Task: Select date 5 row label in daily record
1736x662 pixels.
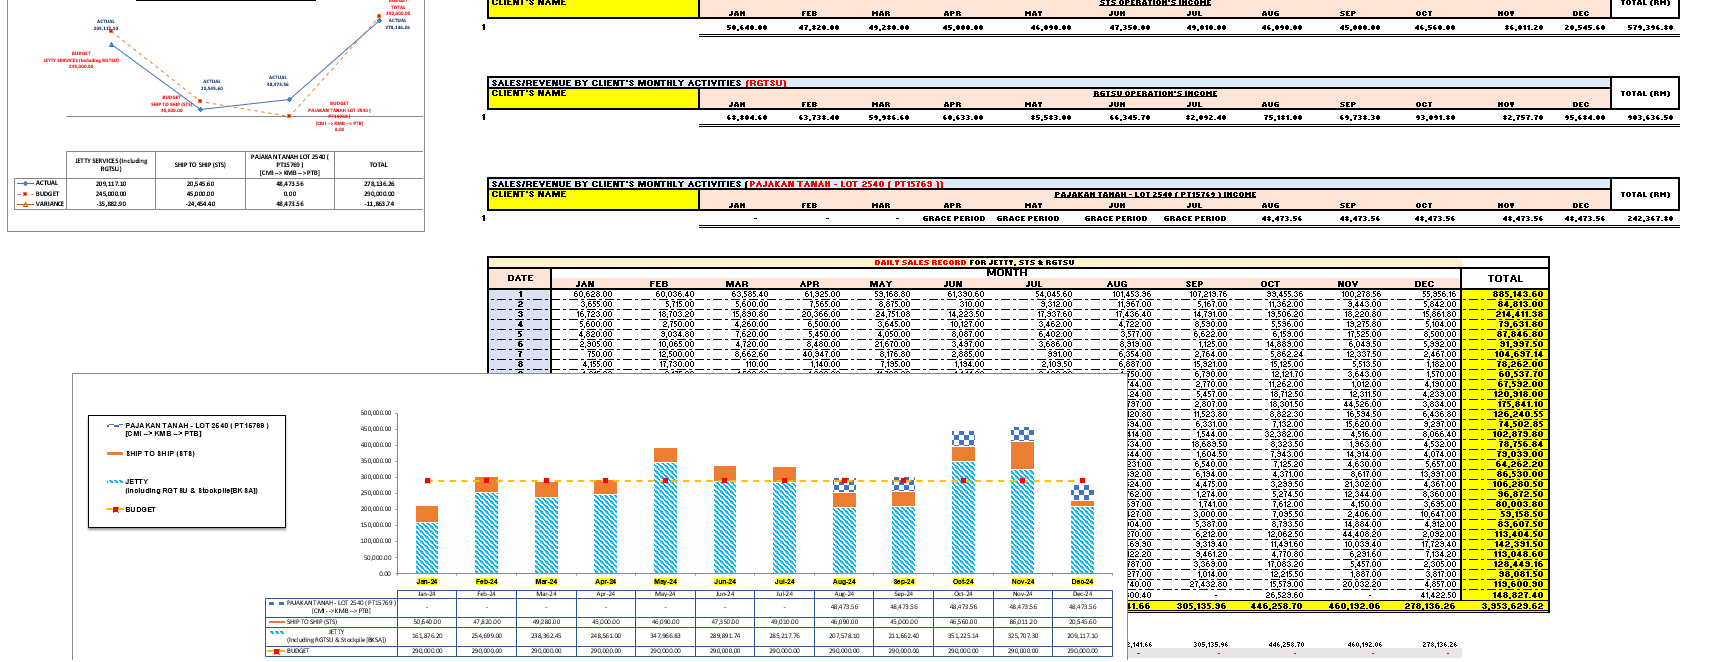Action: click(520, 334)
